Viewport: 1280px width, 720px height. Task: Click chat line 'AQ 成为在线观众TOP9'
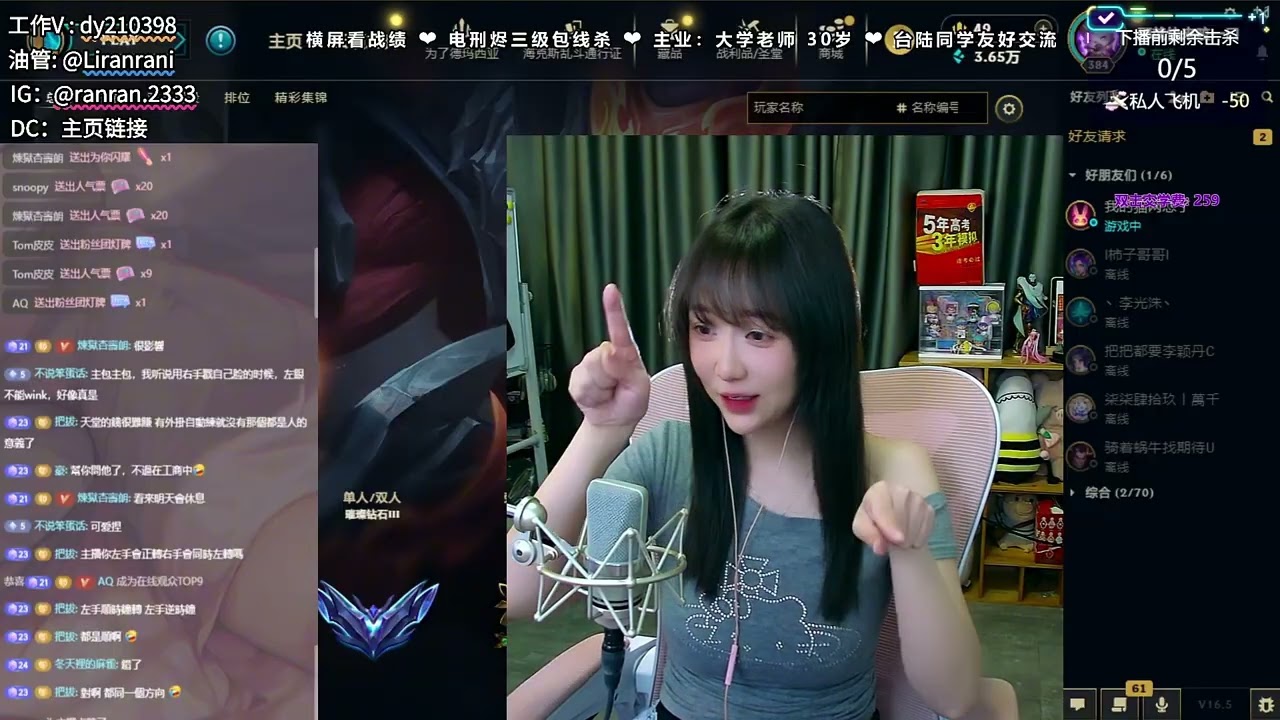click(x=103, y=581)
